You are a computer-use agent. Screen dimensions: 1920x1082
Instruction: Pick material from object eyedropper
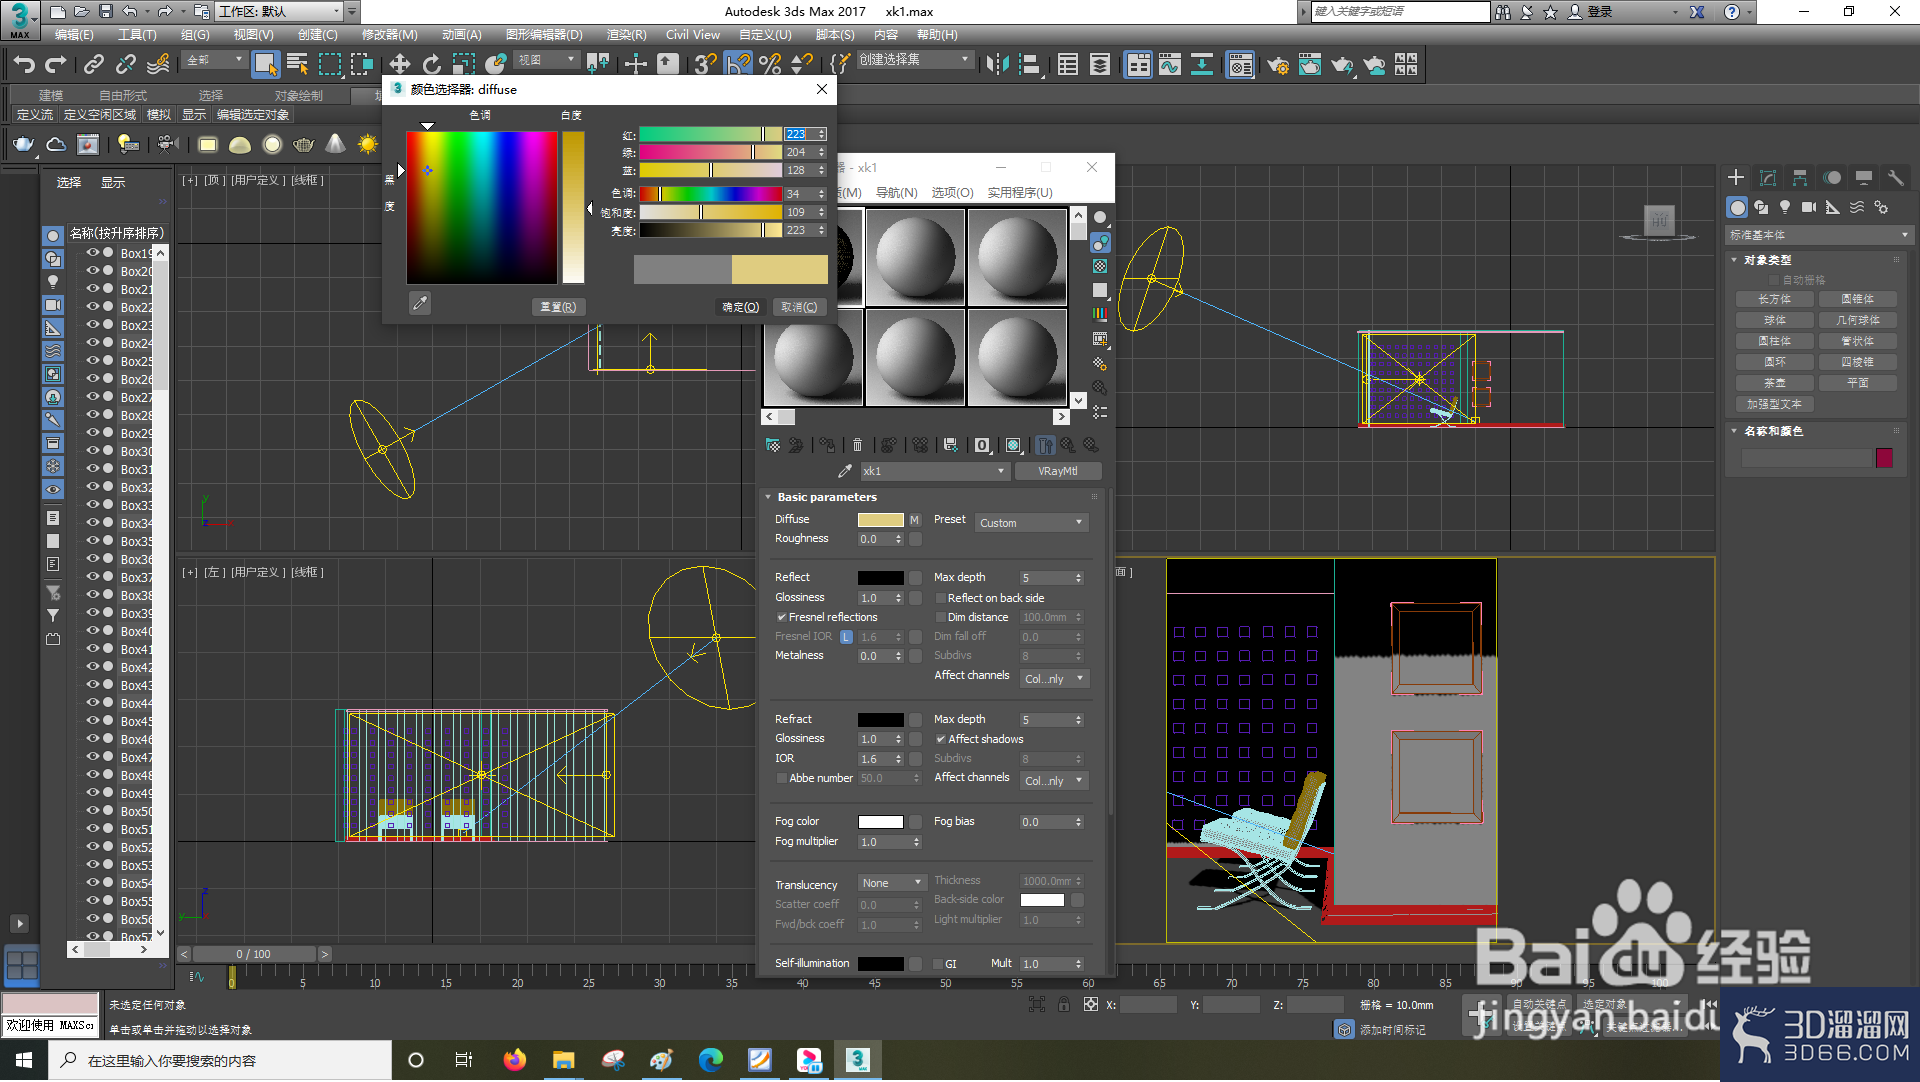(845, 471)
